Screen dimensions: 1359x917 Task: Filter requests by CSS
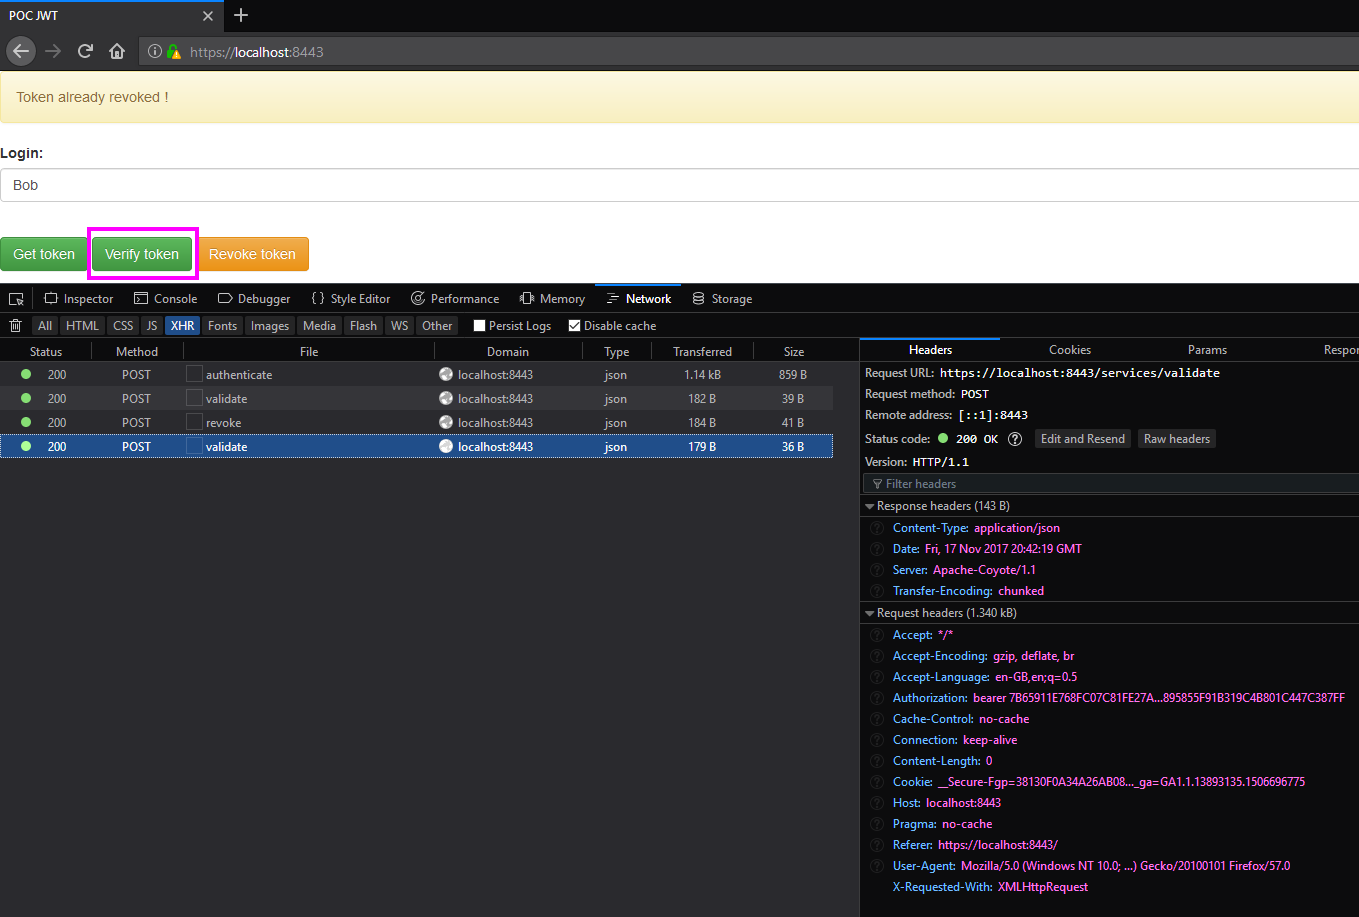pos(123,326)
